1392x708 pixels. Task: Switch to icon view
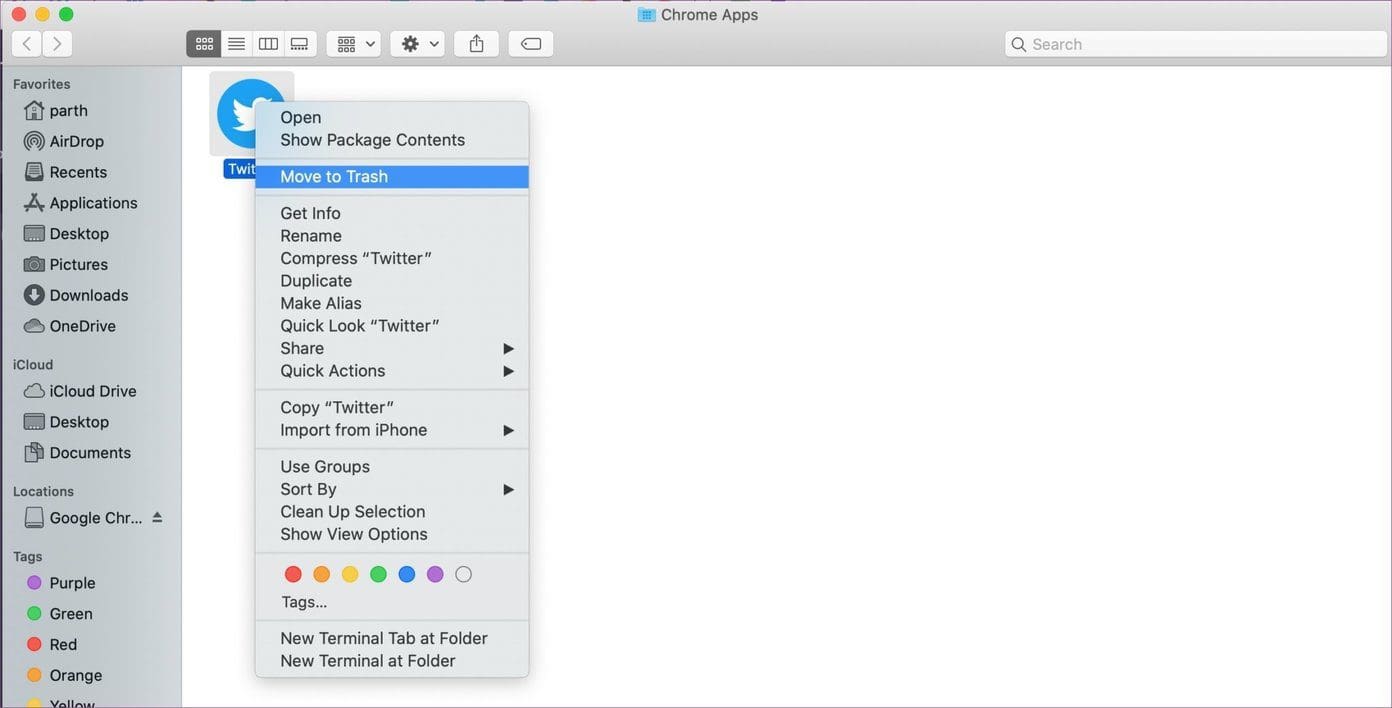point(204,44)
